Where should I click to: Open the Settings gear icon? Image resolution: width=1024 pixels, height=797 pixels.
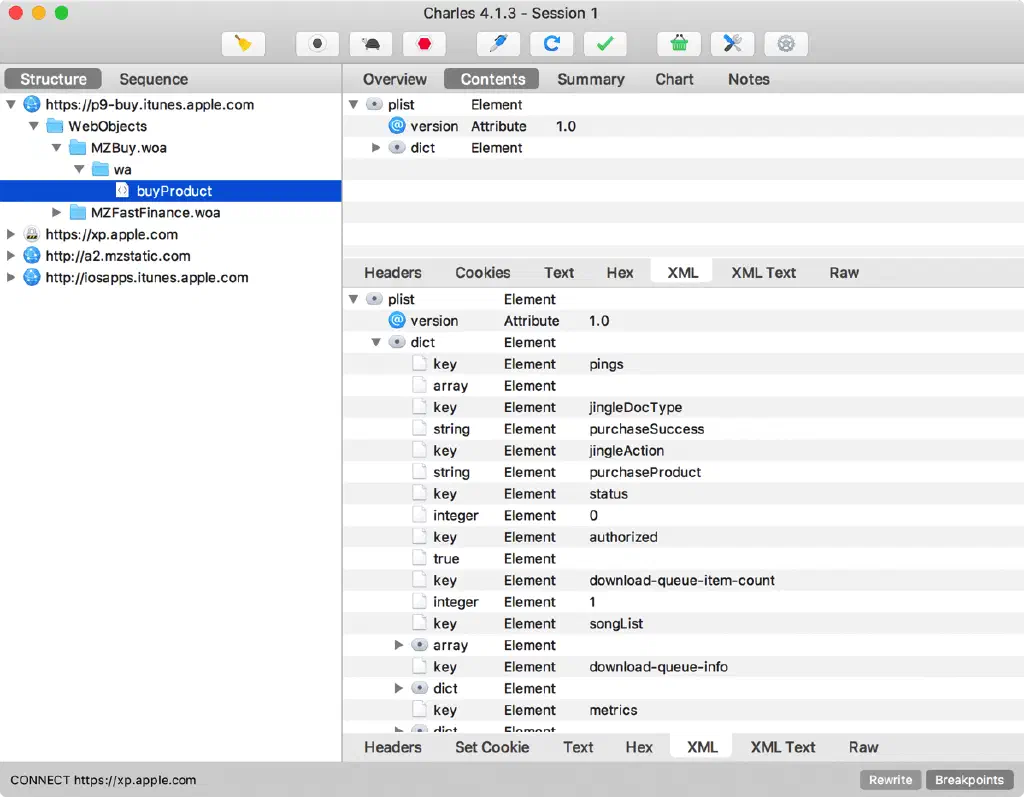tap(786, 44)
